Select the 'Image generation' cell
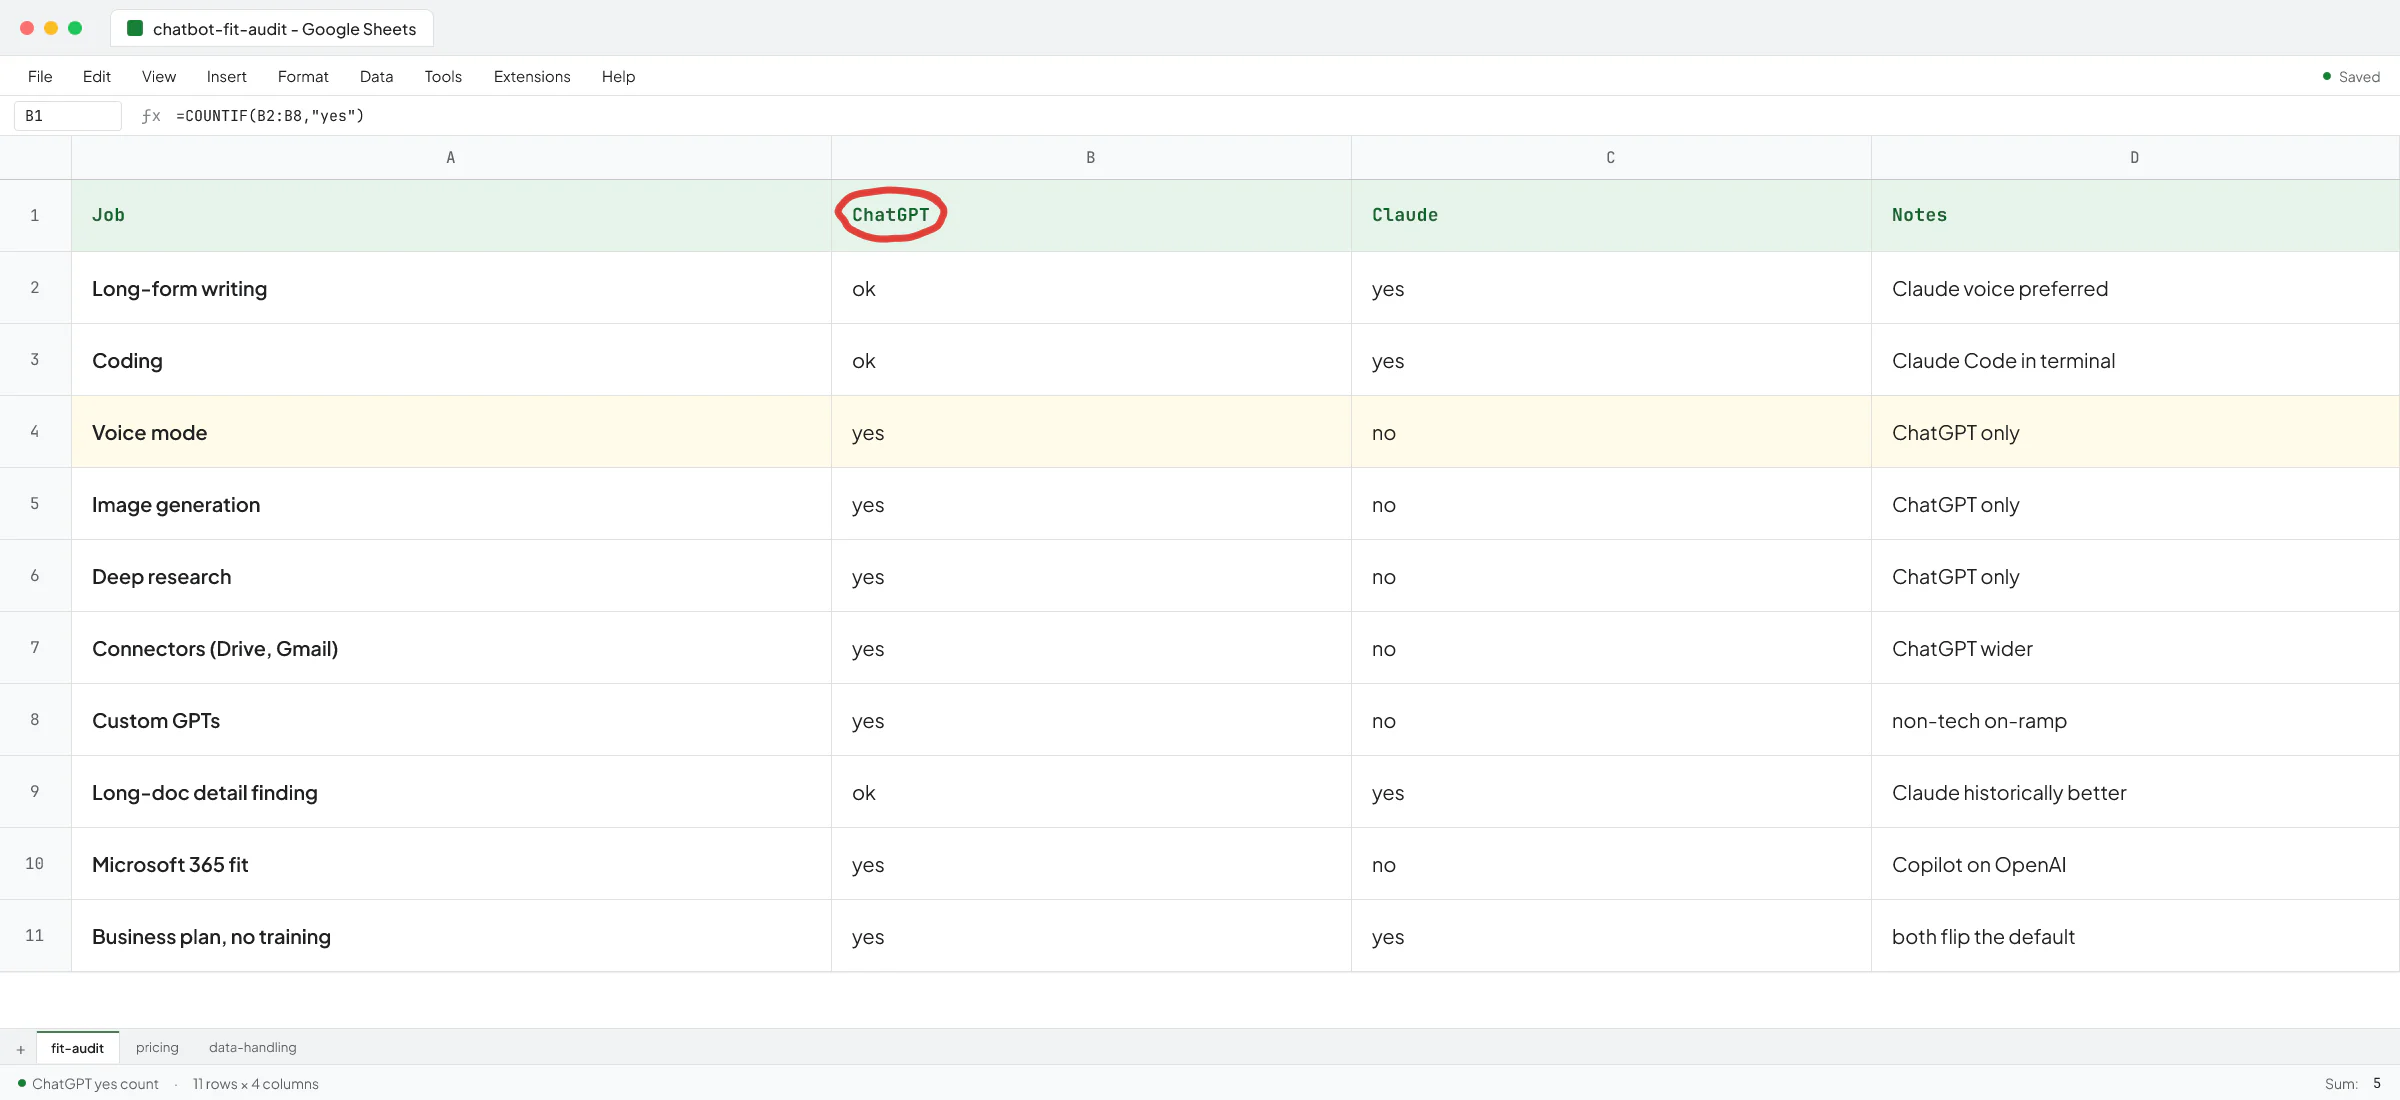Viewport: 2400px width, 1100px height. [451, 504]
